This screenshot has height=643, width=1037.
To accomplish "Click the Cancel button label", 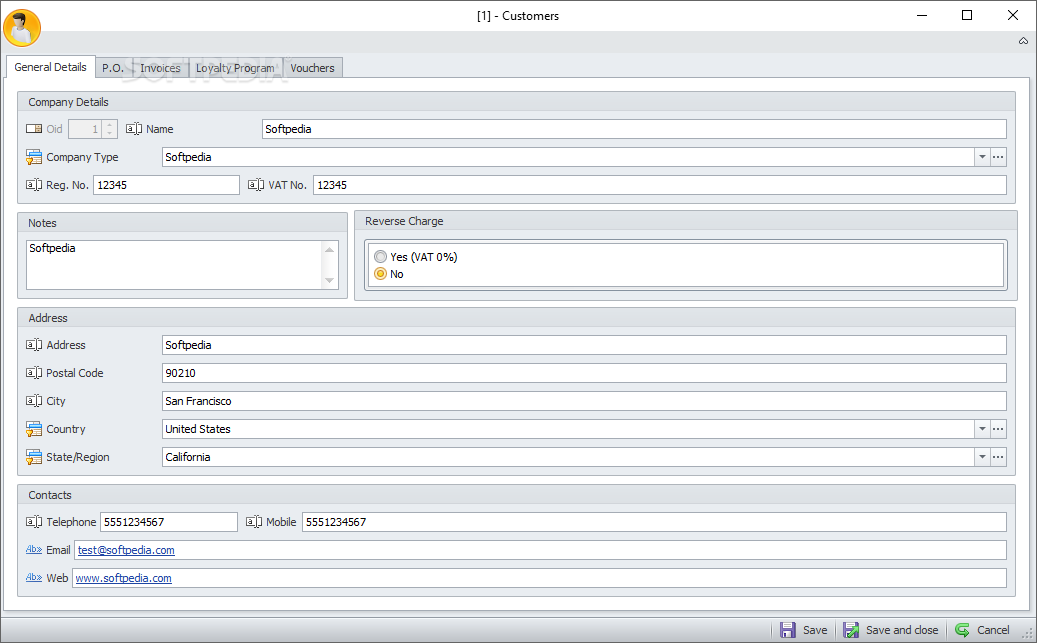I will 993,630.
